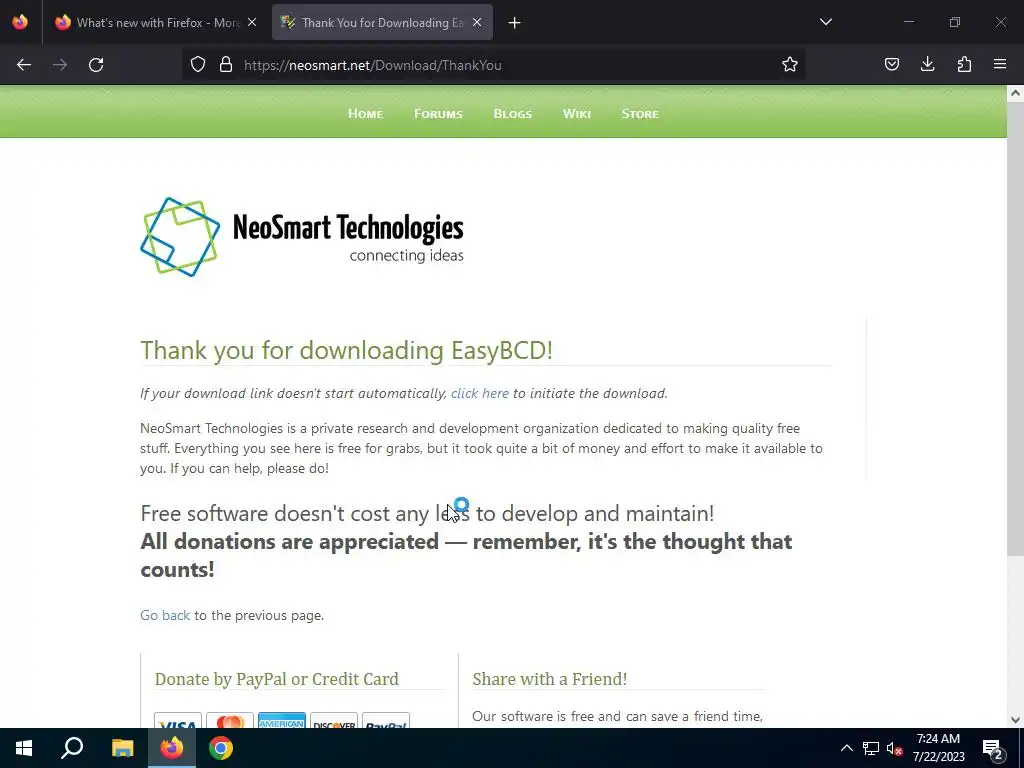Go to the Forums page
This screenshot has height=768, width=1024.
[438, 114]
